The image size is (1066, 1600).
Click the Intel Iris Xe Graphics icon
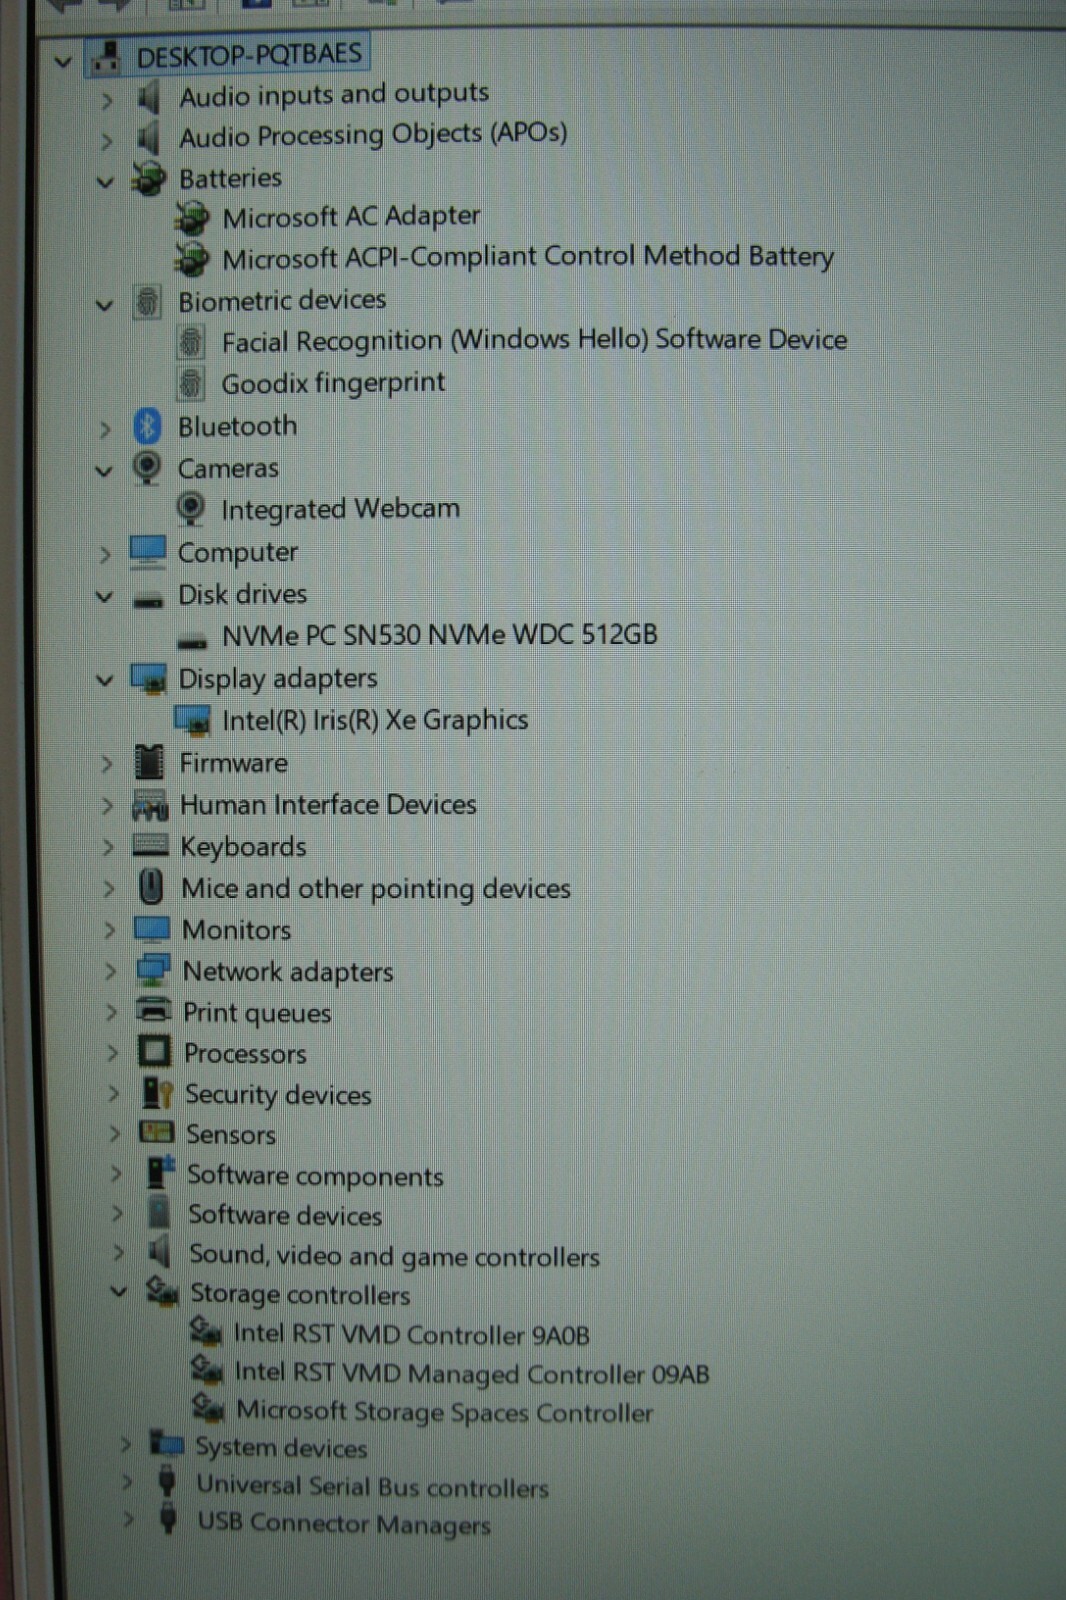pyautogui.click(x=192, y=720)
